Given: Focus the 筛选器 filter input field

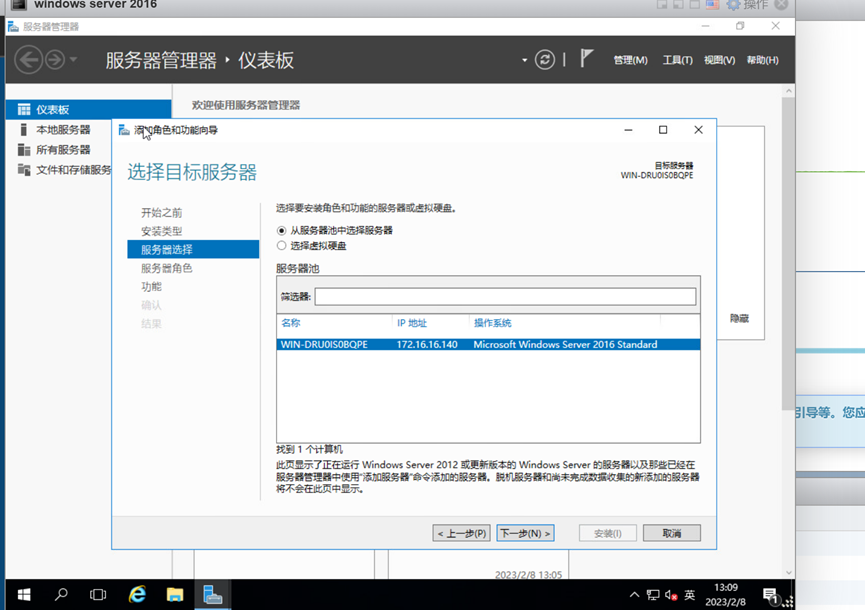Looking at the screenshot, I should (505, 297).
